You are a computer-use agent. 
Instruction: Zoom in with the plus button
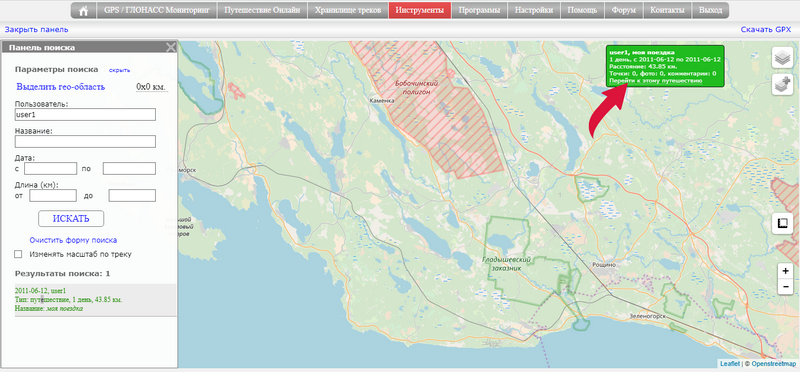pos(785,271)
